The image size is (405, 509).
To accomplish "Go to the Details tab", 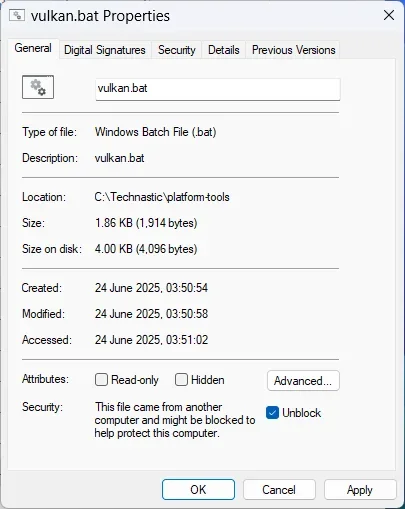I will click(224, 50).
